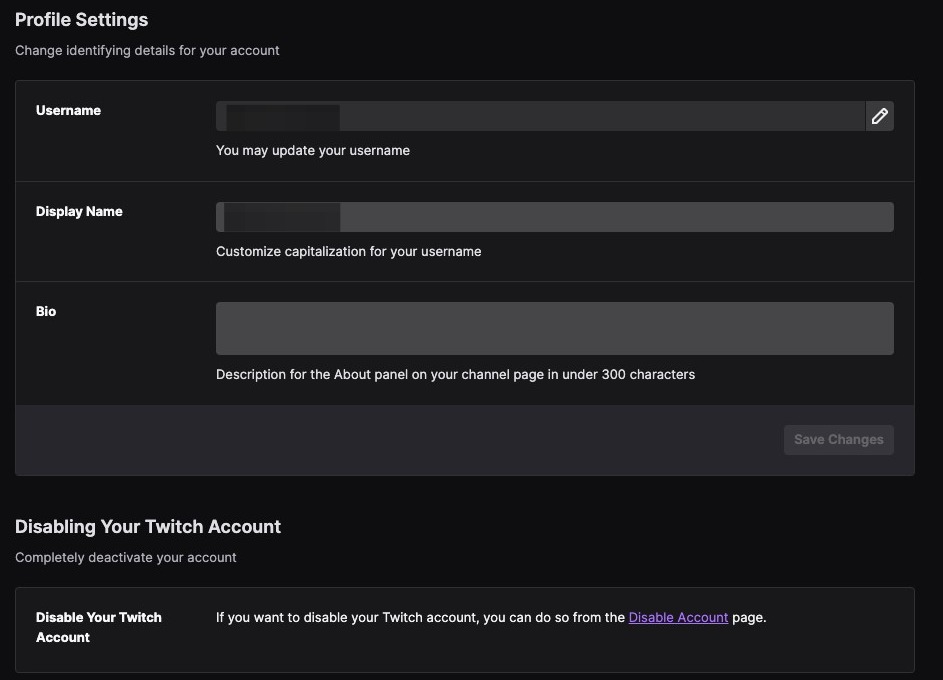Click the Username row label
This screenshot has height=680, width=943.
pos(68,111)
